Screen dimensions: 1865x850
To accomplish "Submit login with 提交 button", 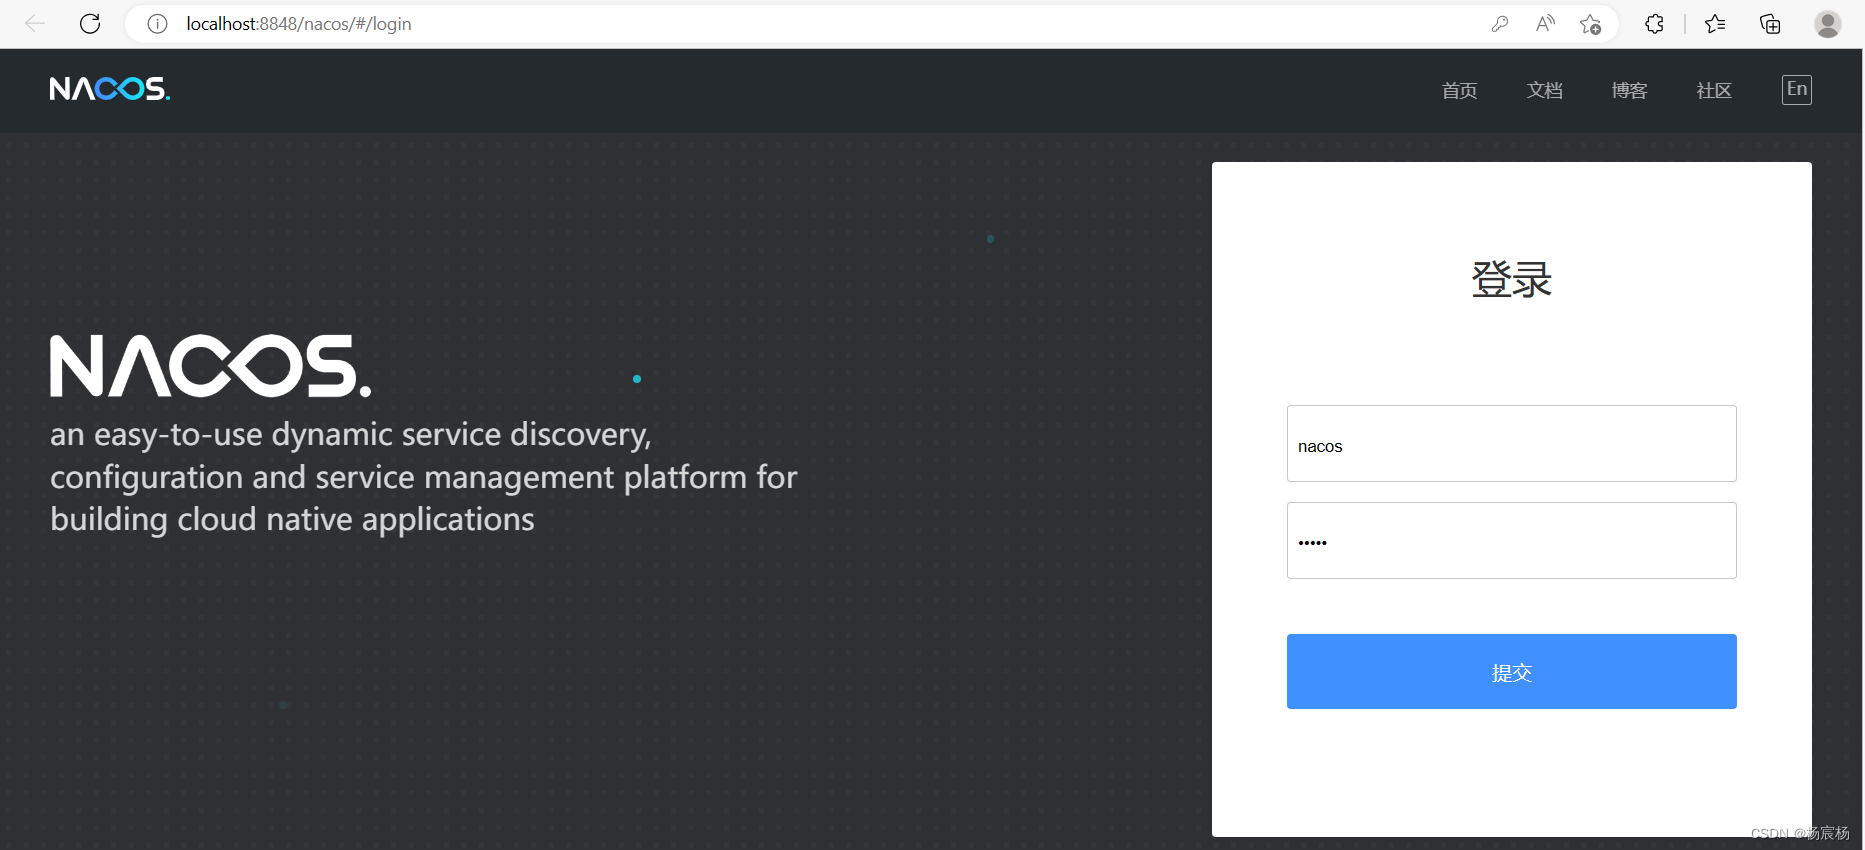I will [1512, 671].
